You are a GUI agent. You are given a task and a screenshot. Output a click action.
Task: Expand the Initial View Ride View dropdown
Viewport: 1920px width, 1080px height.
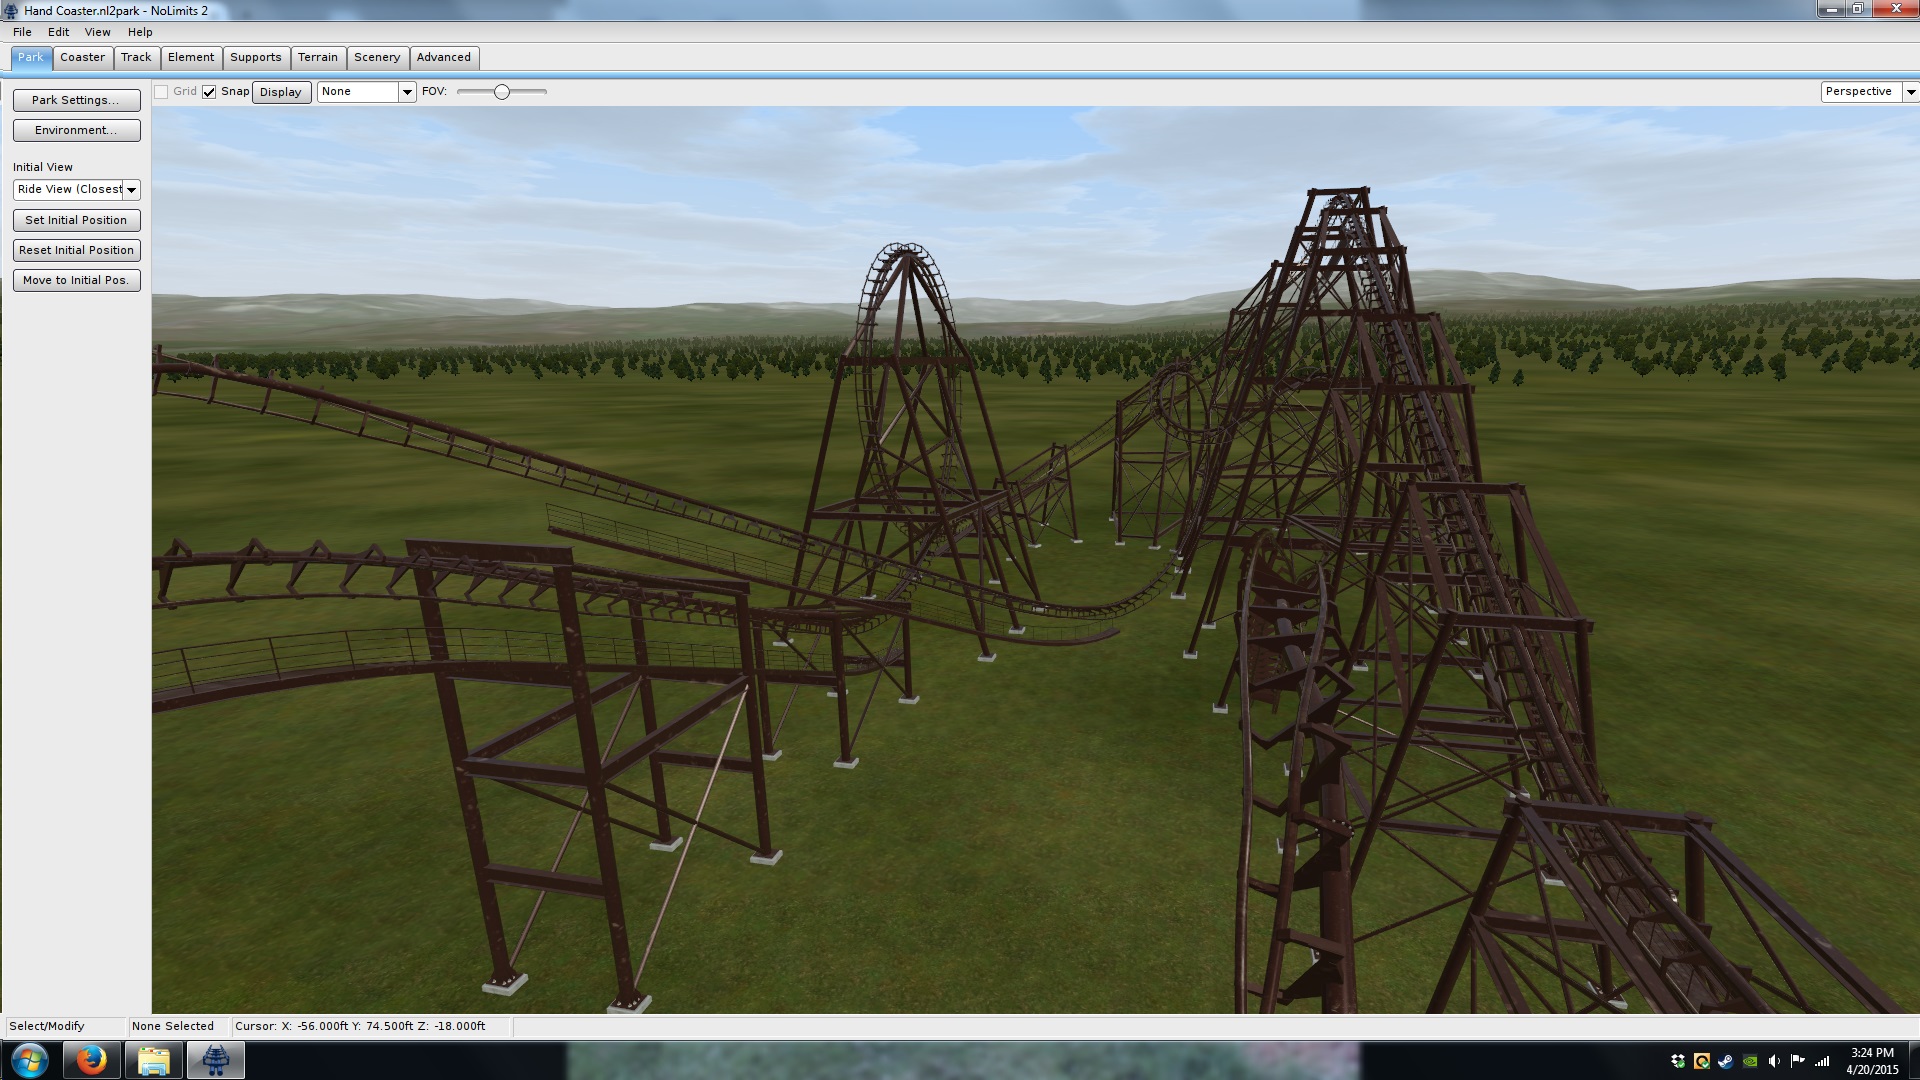pos(131,190)
